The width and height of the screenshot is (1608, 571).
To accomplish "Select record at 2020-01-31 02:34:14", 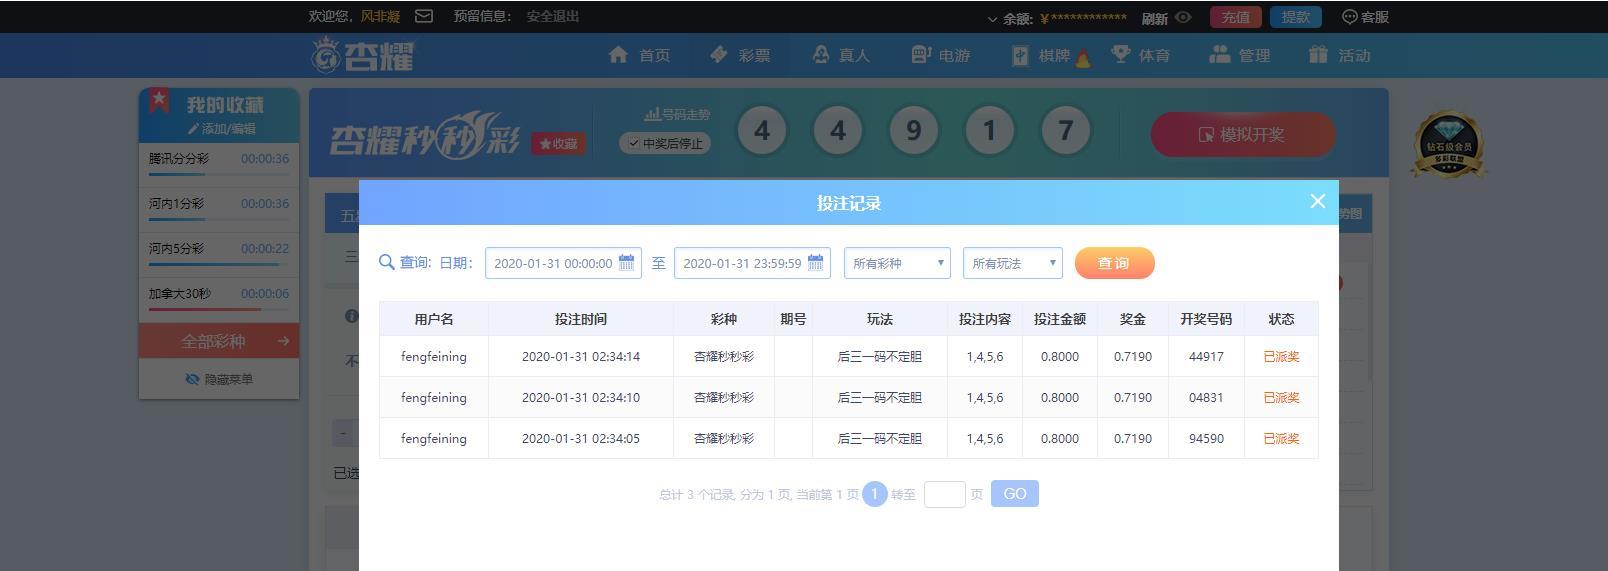I will point(849,356).
